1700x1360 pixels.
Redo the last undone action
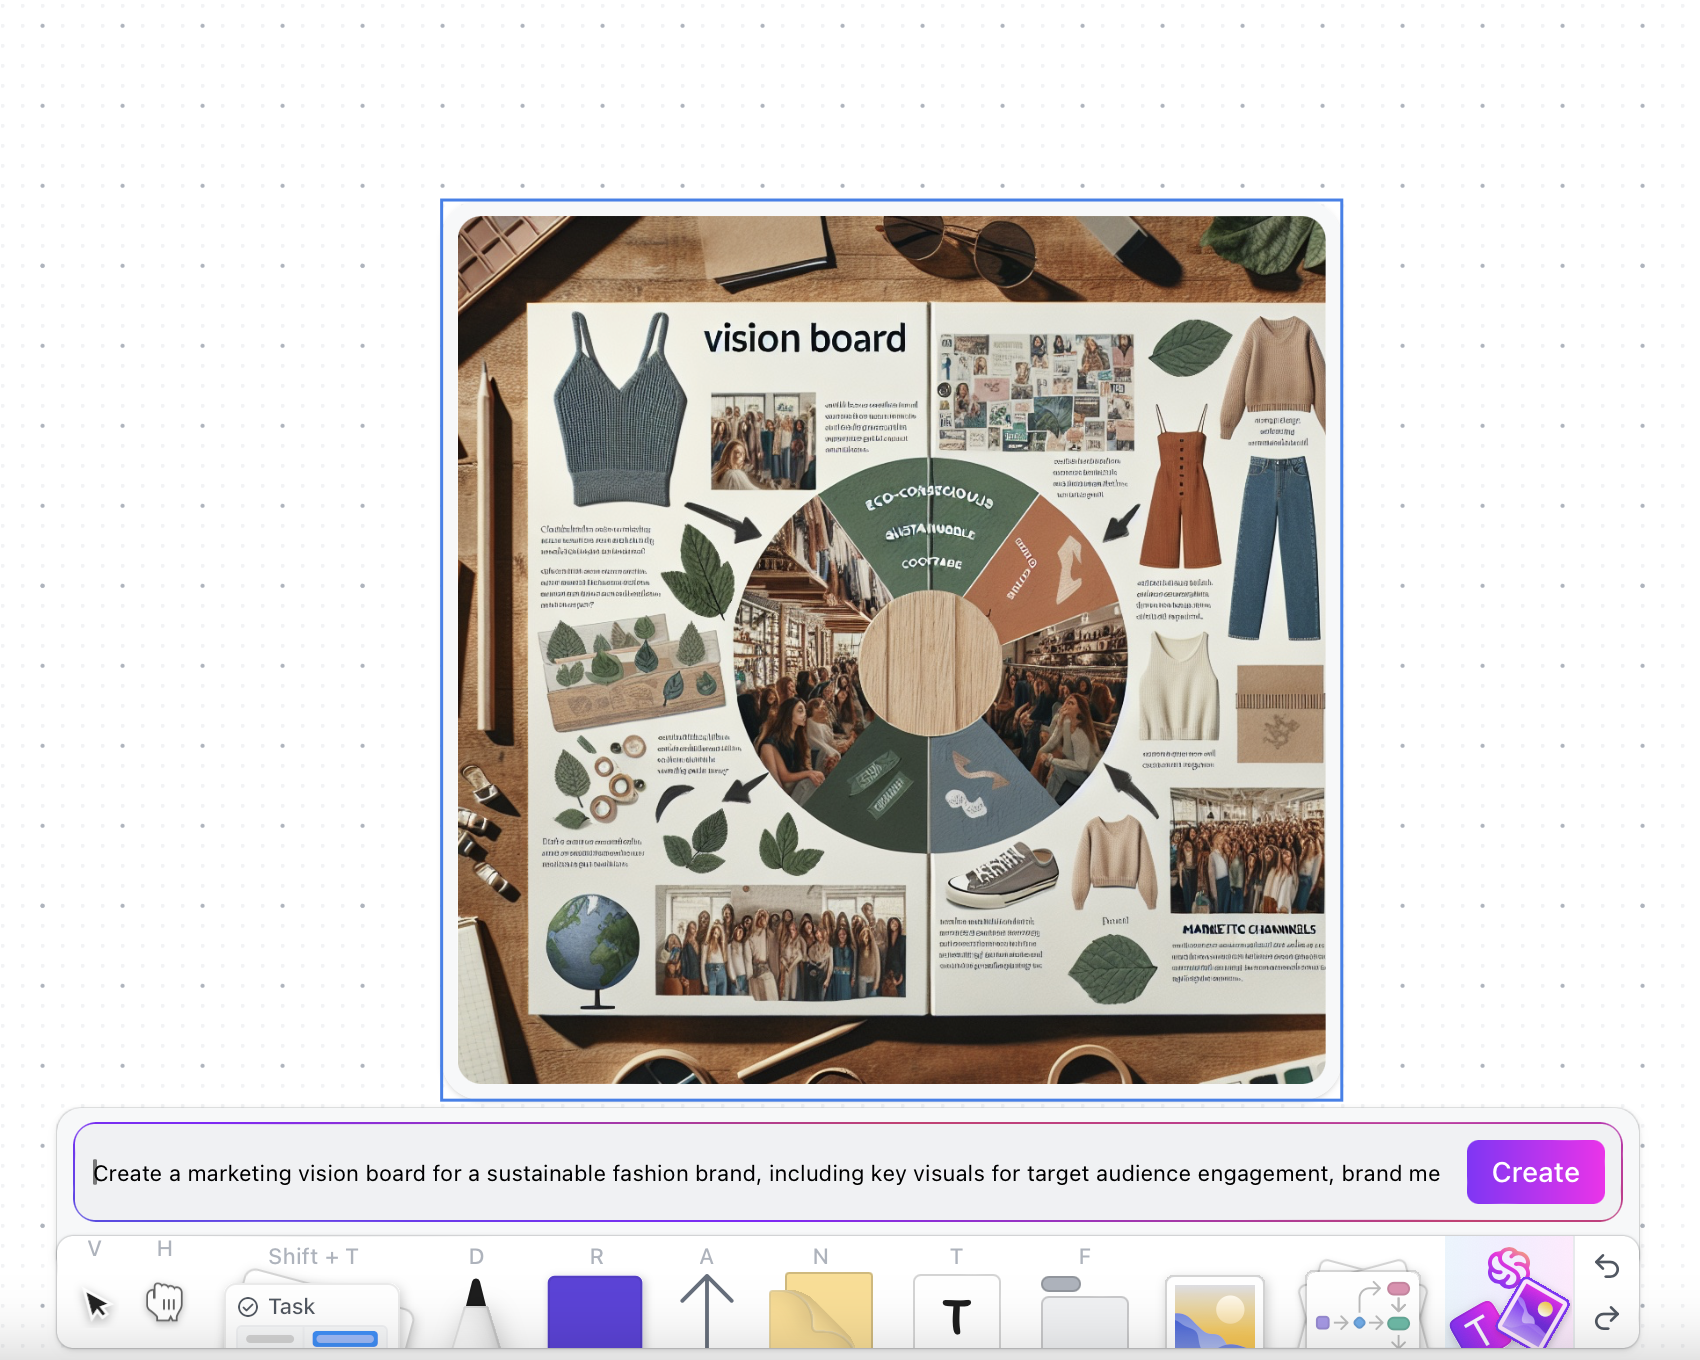point(1608,1318)
